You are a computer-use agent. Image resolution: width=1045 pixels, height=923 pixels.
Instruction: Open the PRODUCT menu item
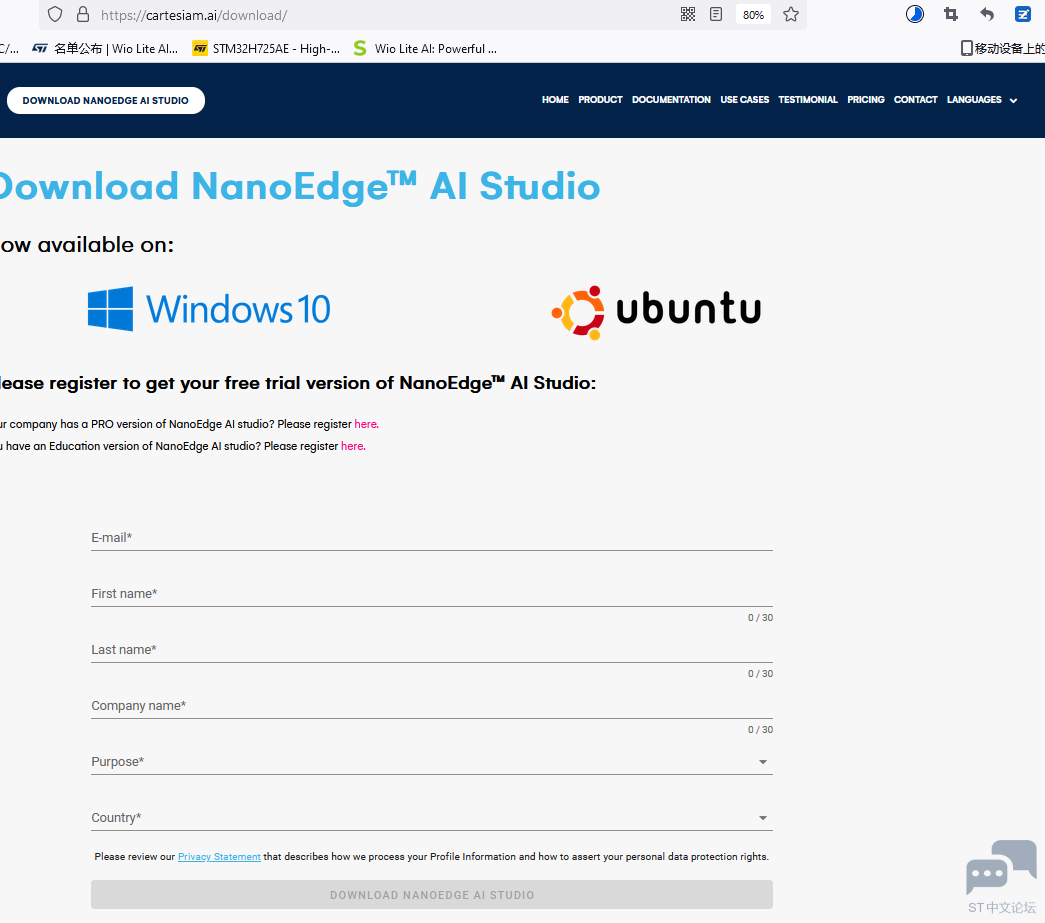coord(600,100)
